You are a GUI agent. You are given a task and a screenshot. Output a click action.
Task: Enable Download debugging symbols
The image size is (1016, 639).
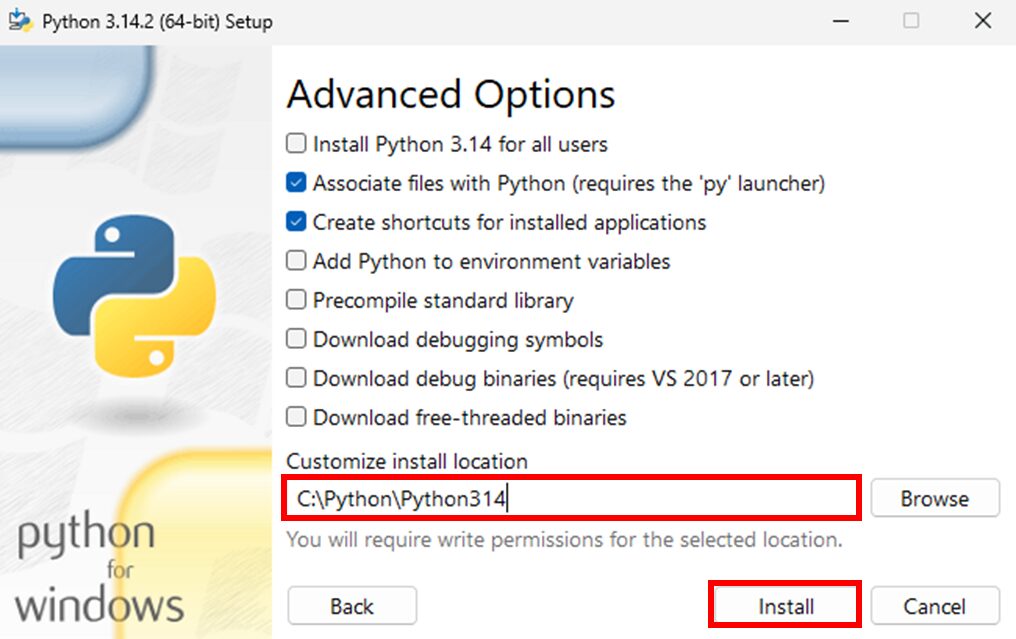(x=296, y=339)
